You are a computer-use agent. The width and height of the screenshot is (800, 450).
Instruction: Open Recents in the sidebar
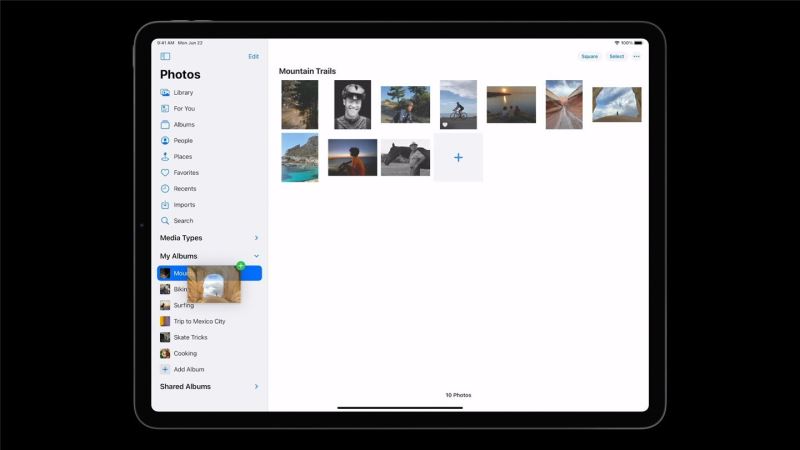coord(184,189)
